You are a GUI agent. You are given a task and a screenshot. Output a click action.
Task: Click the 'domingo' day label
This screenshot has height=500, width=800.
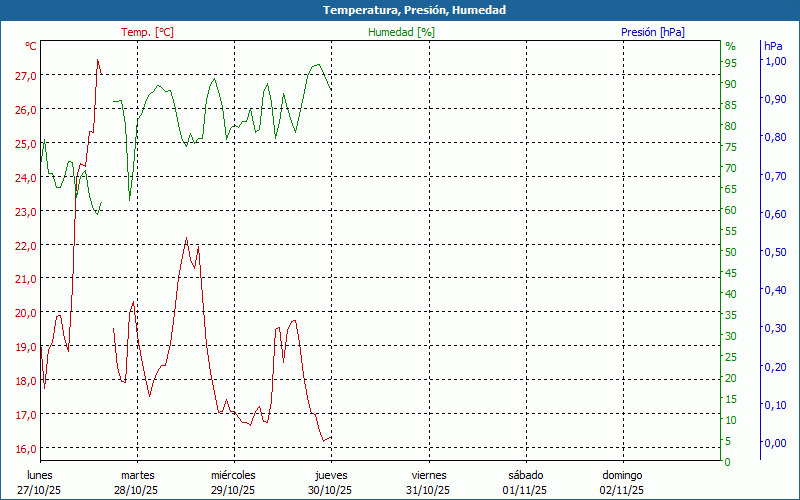tap(622, 475)
